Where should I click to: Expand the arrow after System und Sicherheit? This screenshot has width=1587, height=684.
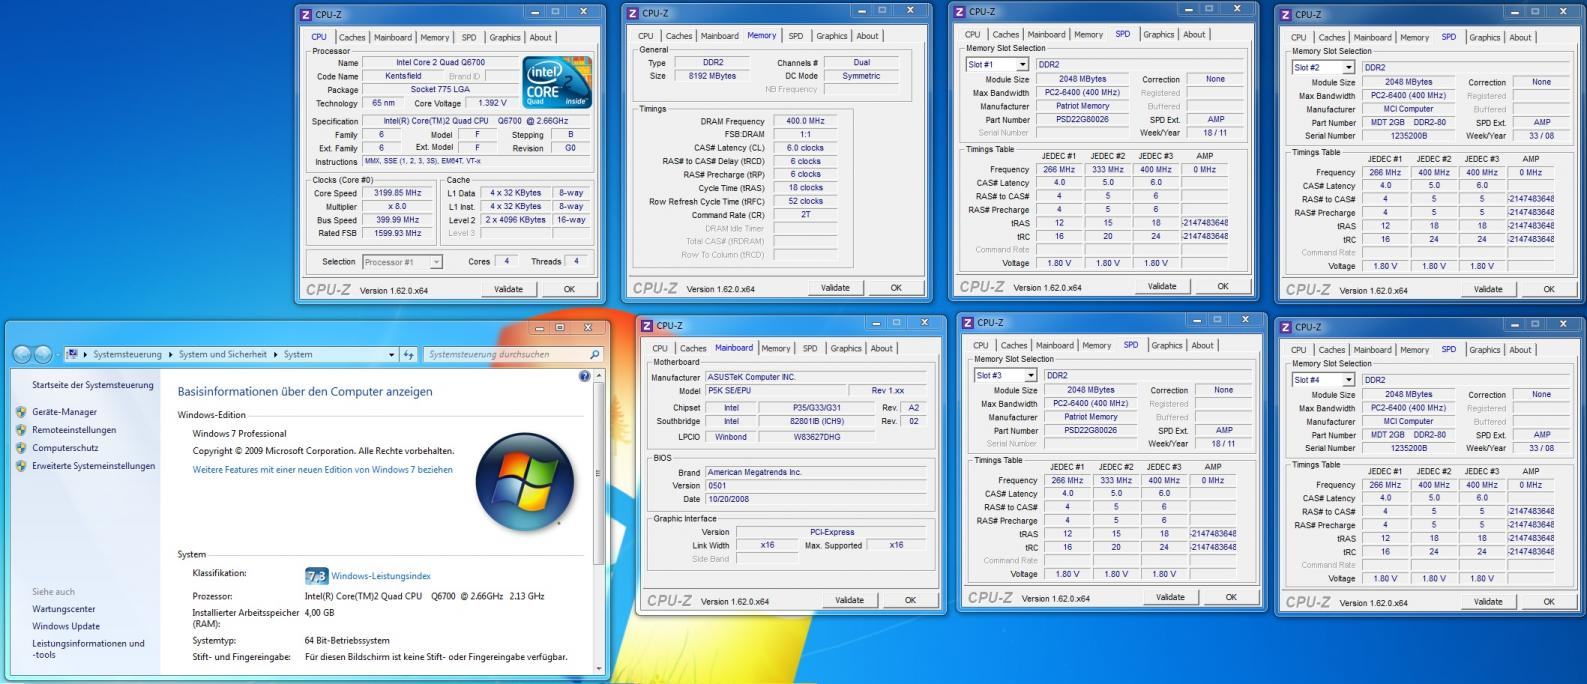point(276,354)
